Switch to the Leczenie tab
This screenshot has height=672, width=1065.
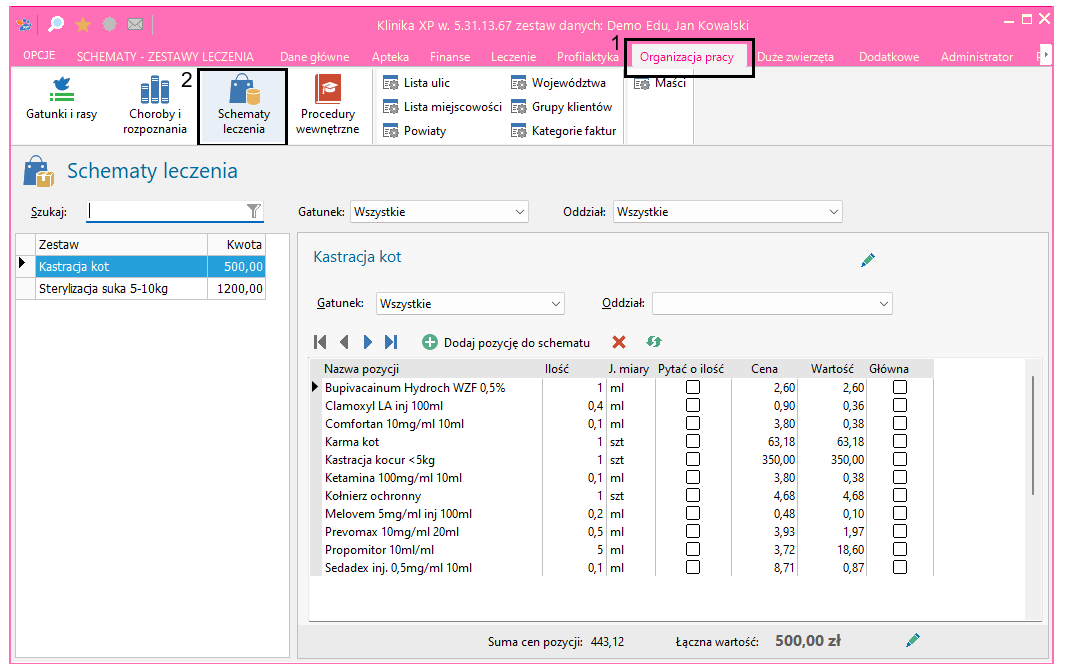point(513,57)
